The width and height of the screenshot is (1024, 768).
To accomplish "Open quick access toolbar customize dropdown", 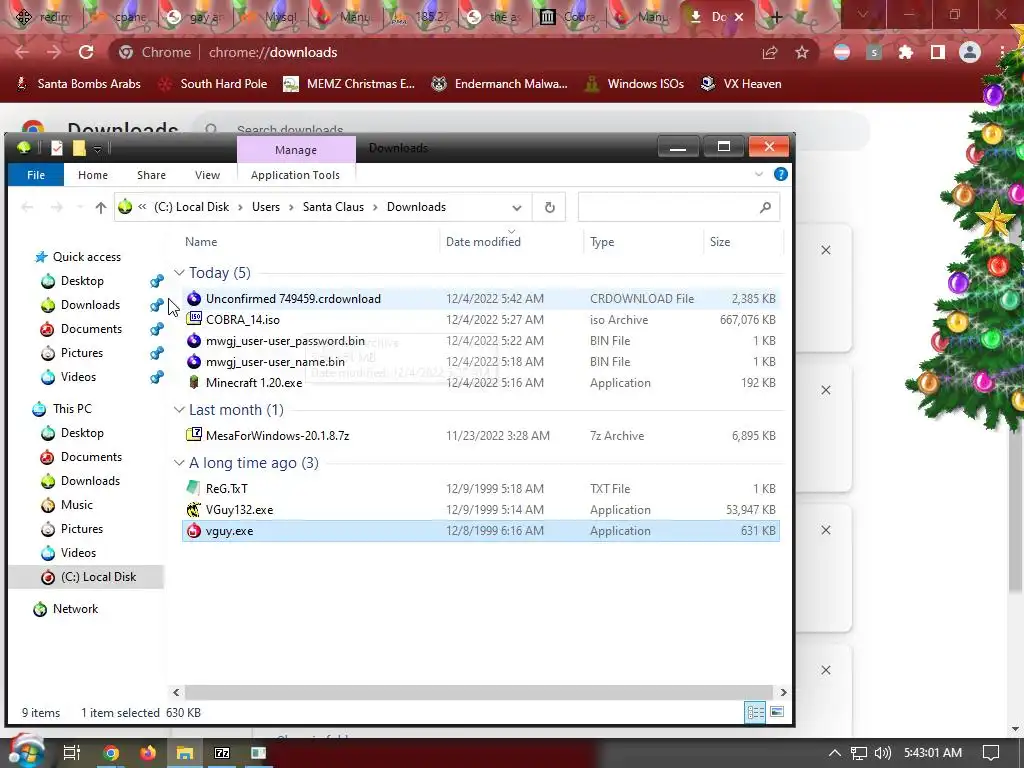I will pos(97,150).
